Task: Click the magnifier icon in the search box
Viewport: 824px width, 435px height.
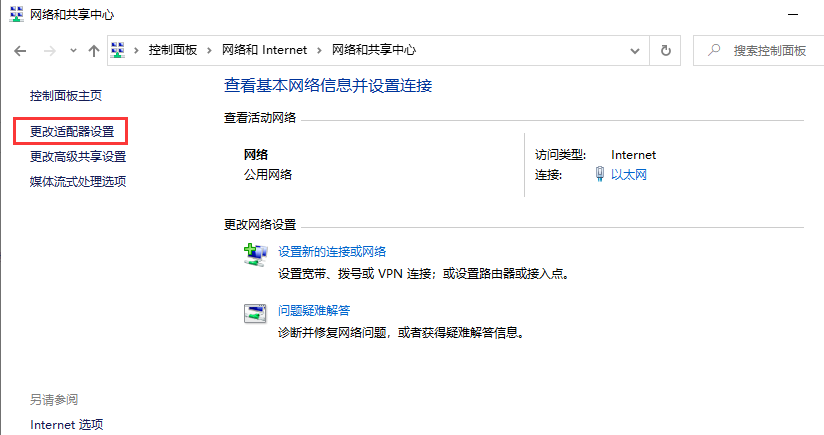Action: (x=713, y=50)
